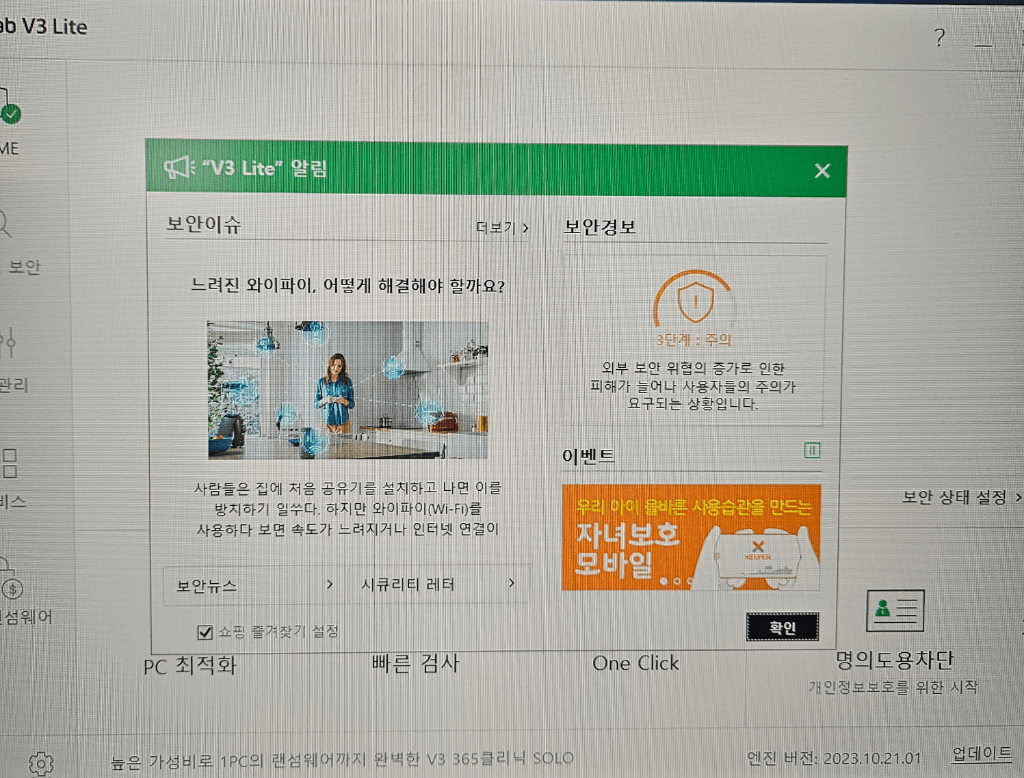The height and width of the screenshot is (778, 1024).
Task: Open the 서비스 sidebar squares icon
Action: [x=10, y=463]
